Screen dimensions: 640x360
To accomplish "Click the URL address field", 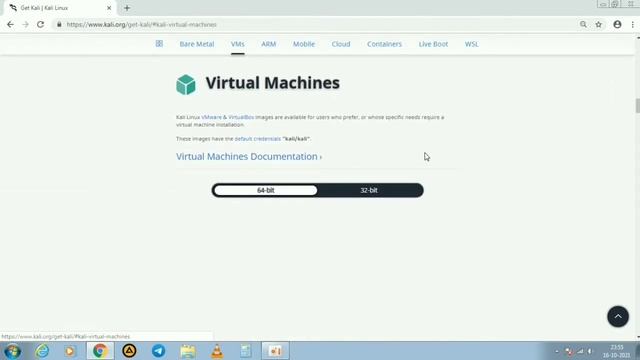I will [314, 24].
